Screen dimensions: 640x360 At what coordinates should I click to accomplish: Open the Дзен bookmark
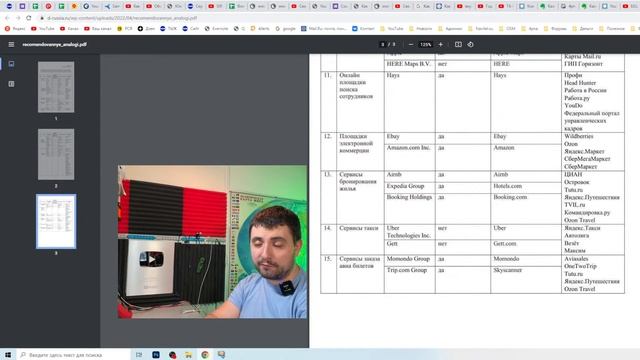point(147,29)
